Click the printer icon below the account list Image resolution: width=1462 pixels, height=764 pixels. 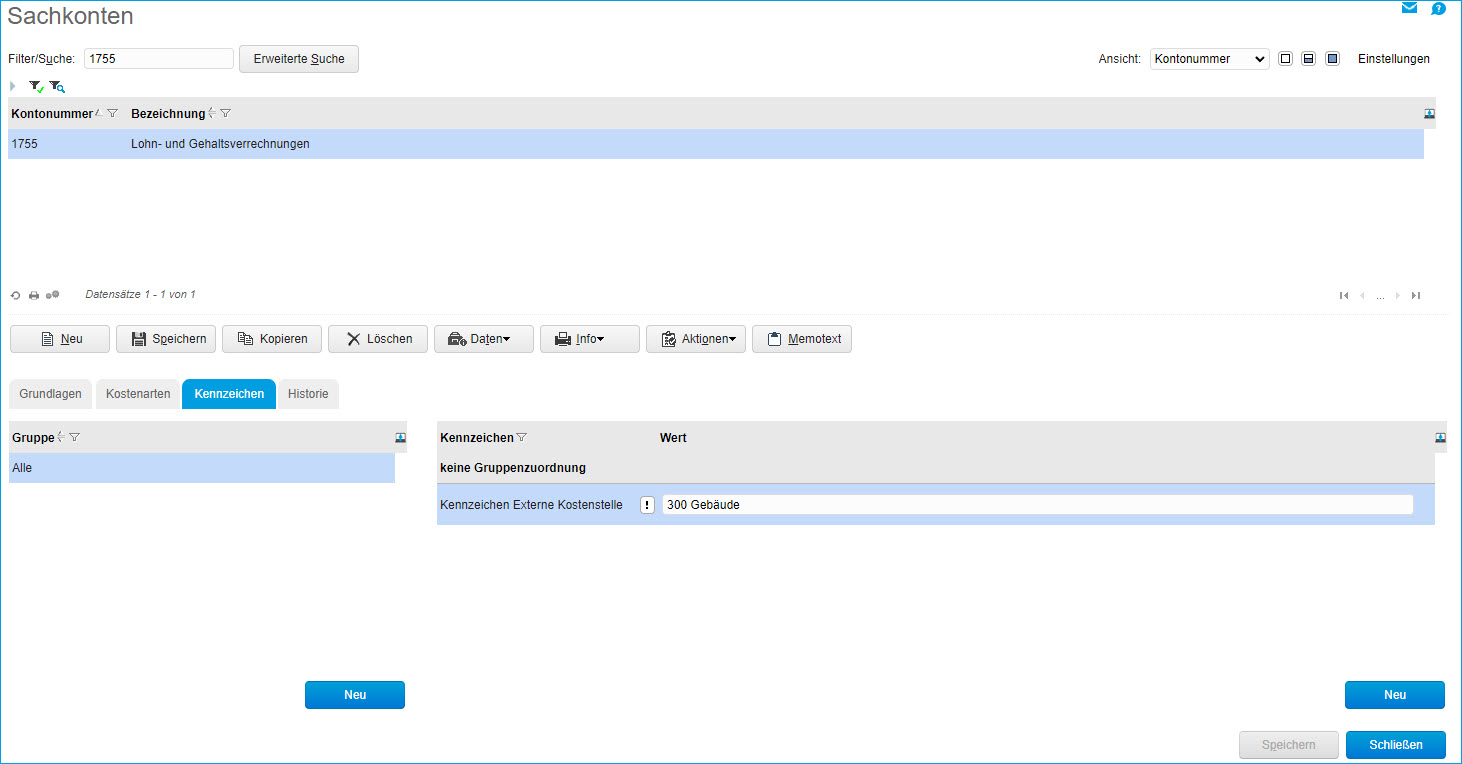34,295
